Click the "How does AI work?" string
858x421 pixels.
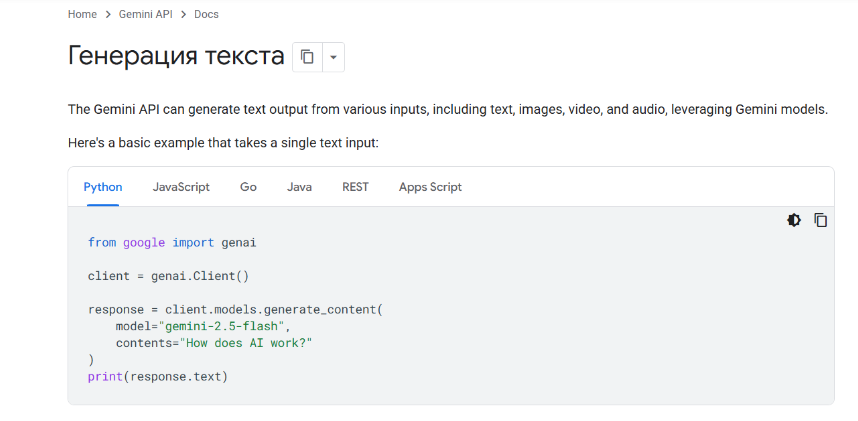[x=250, y=343]
